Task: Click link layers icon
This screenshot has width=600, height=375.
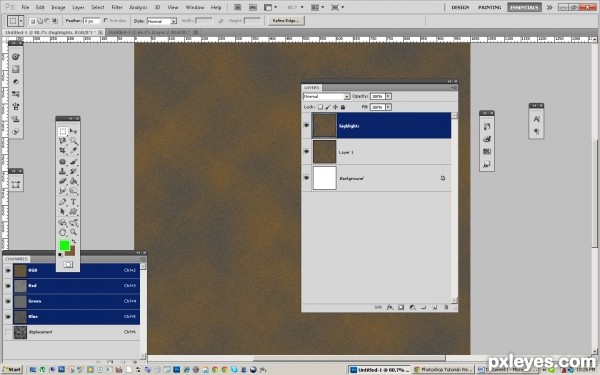Action: [x=378, y=307]
